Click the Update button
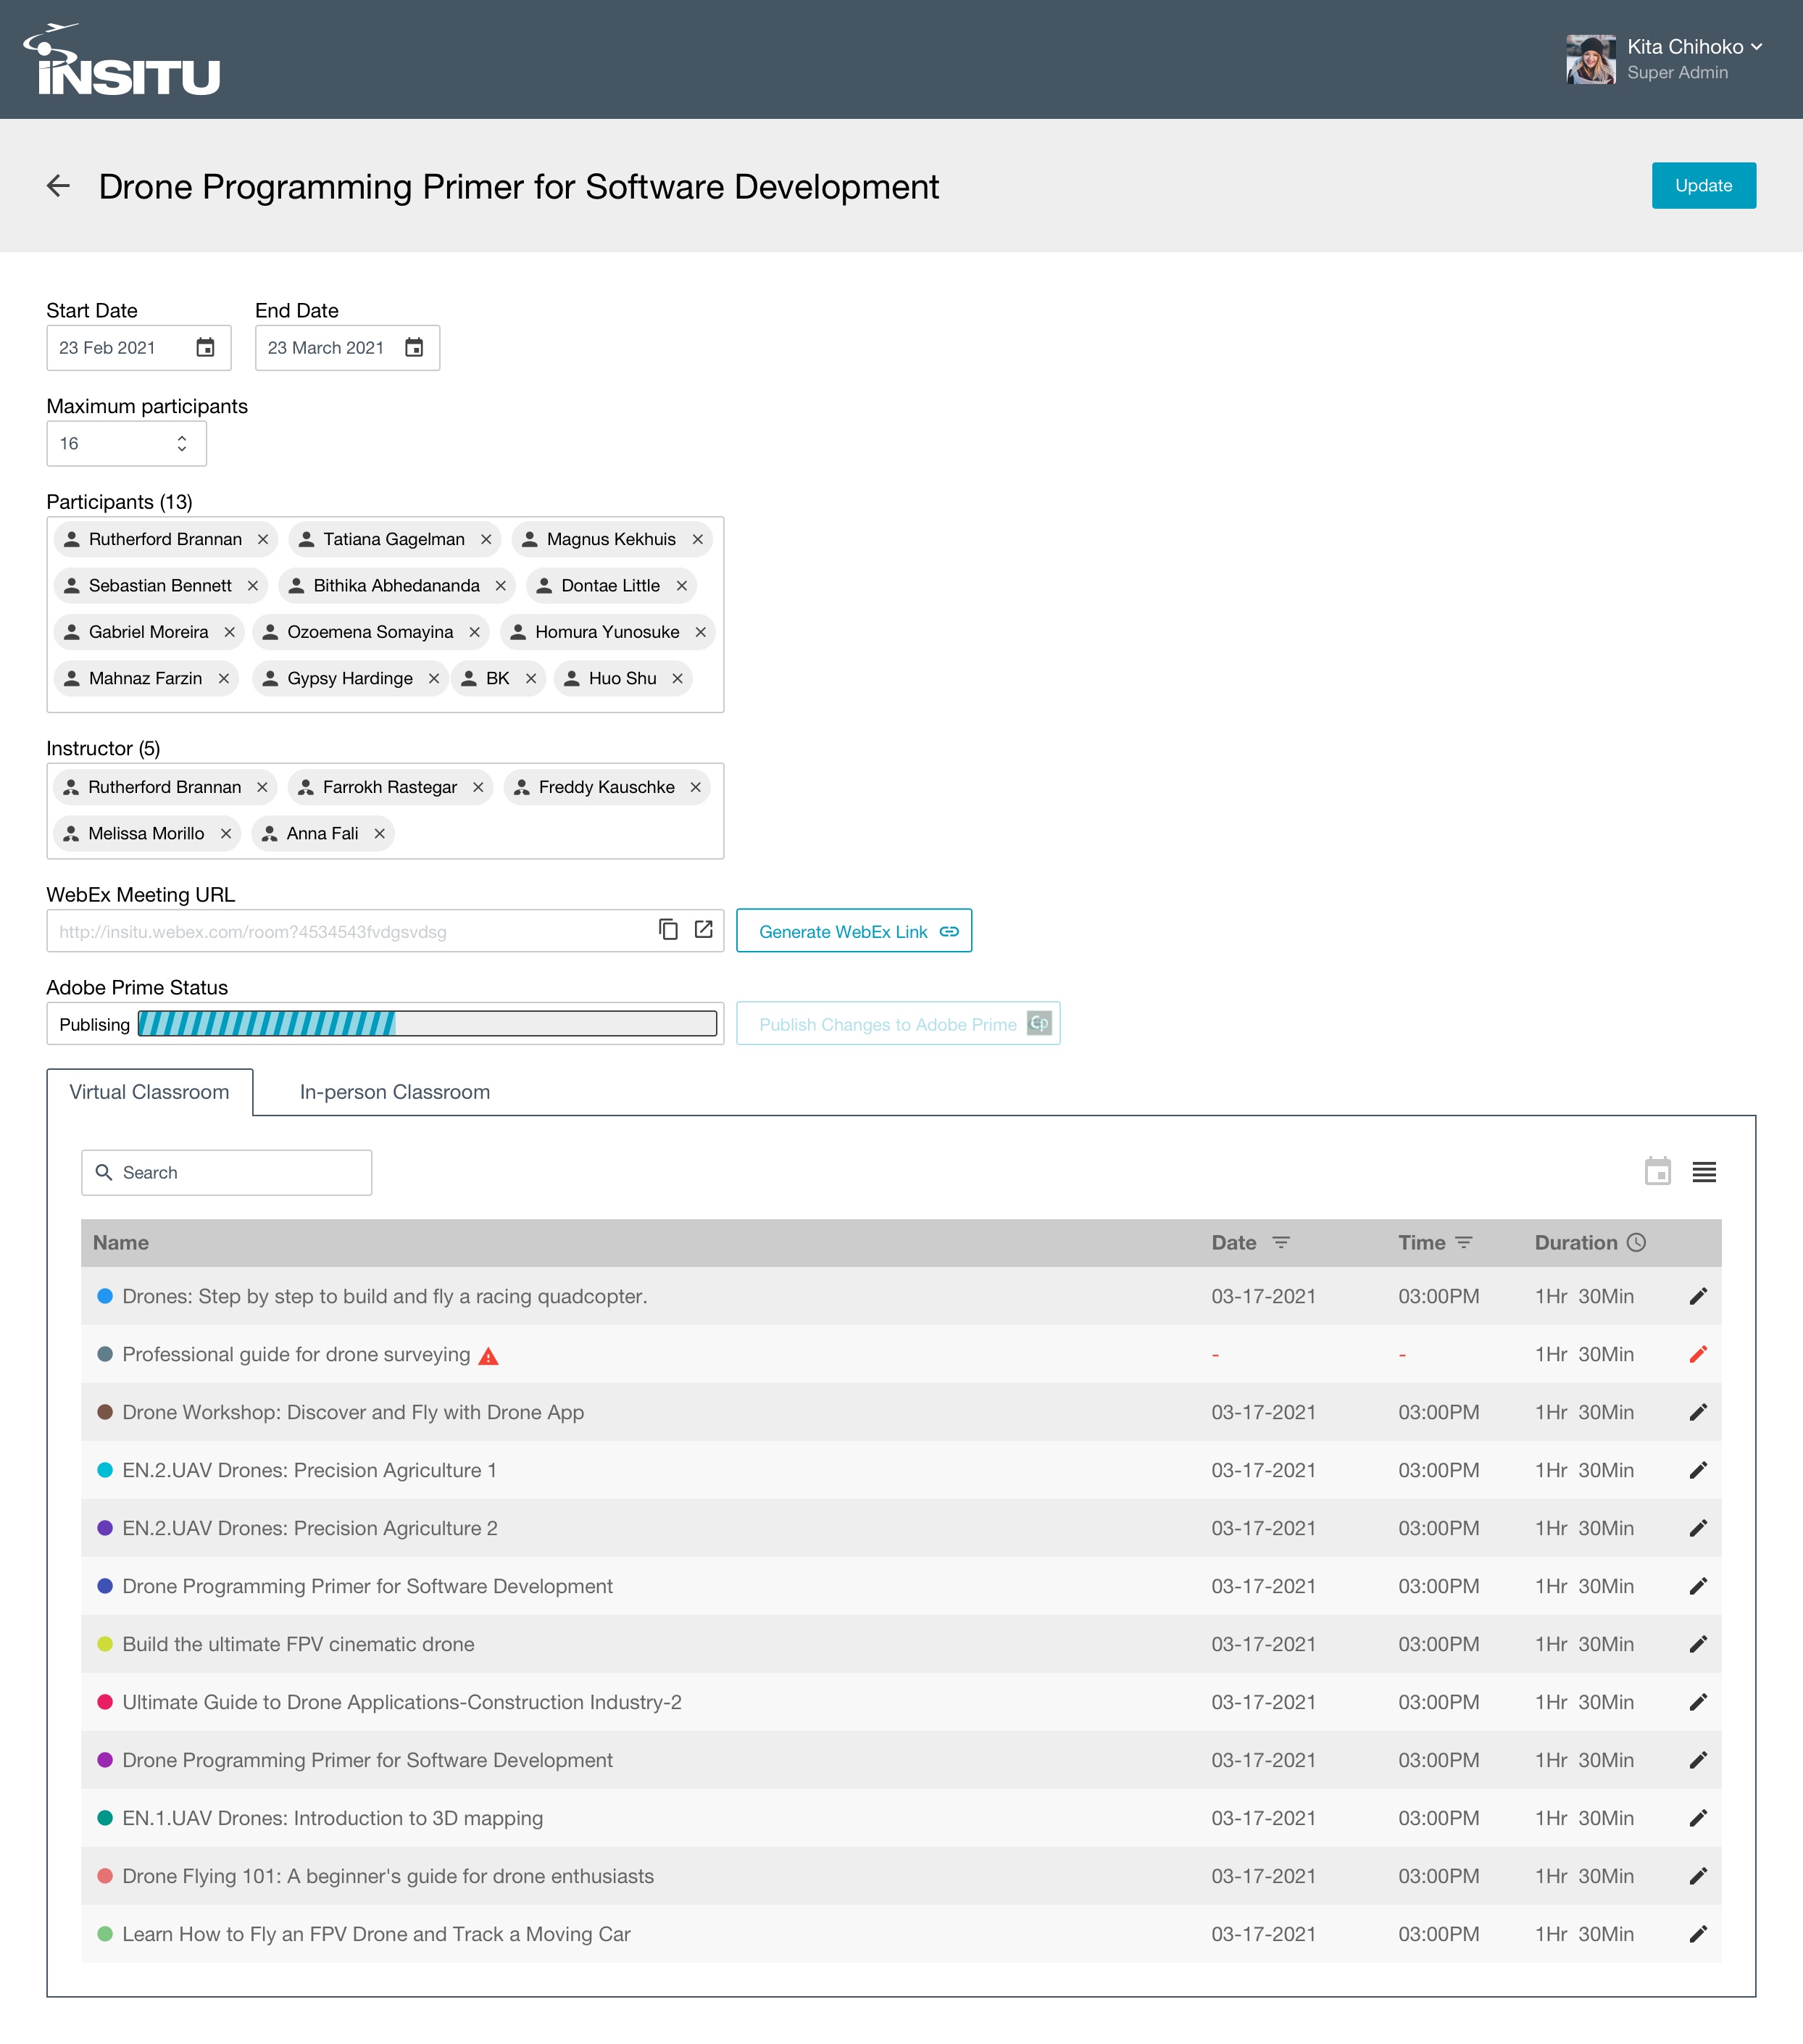Viewport: 1803px width, 2044px height. (1703, 186)
